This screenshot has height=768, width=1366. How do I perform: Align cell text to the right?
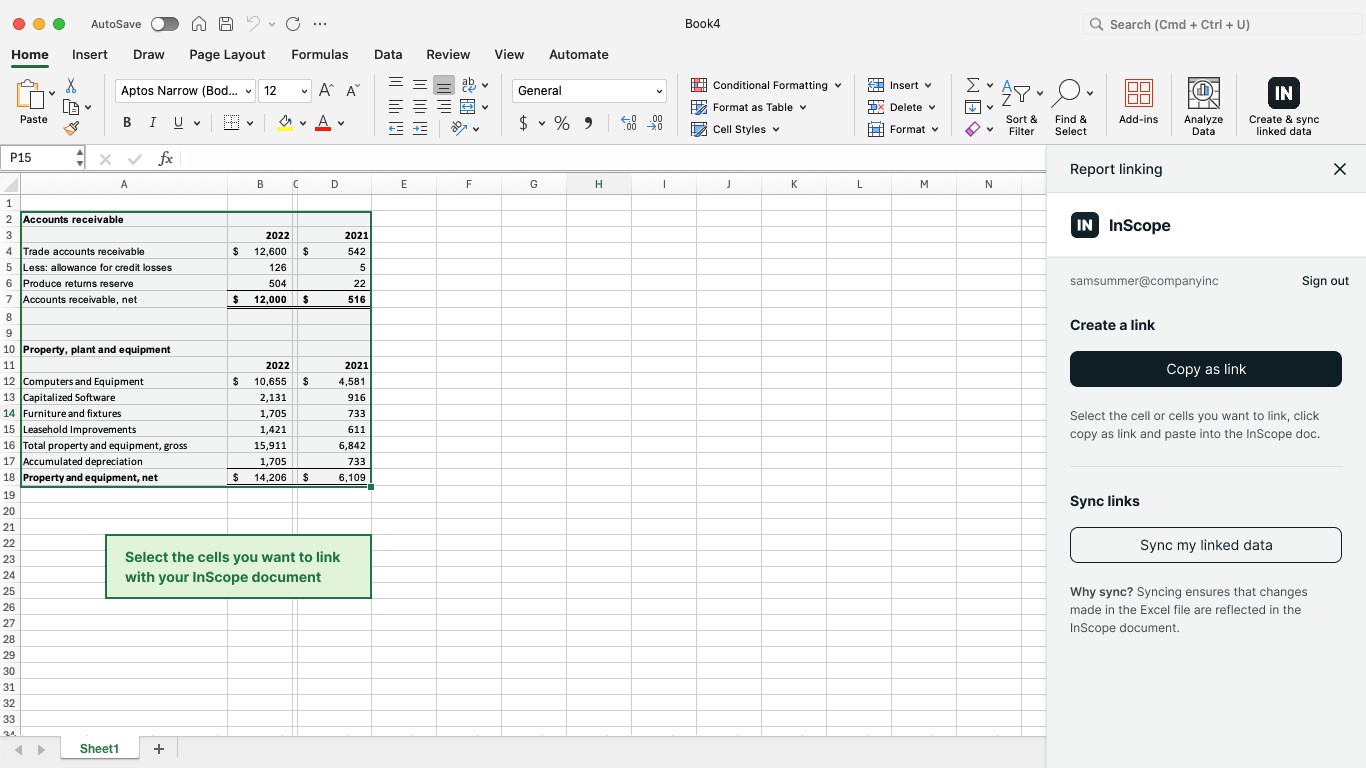coord(444,106)
